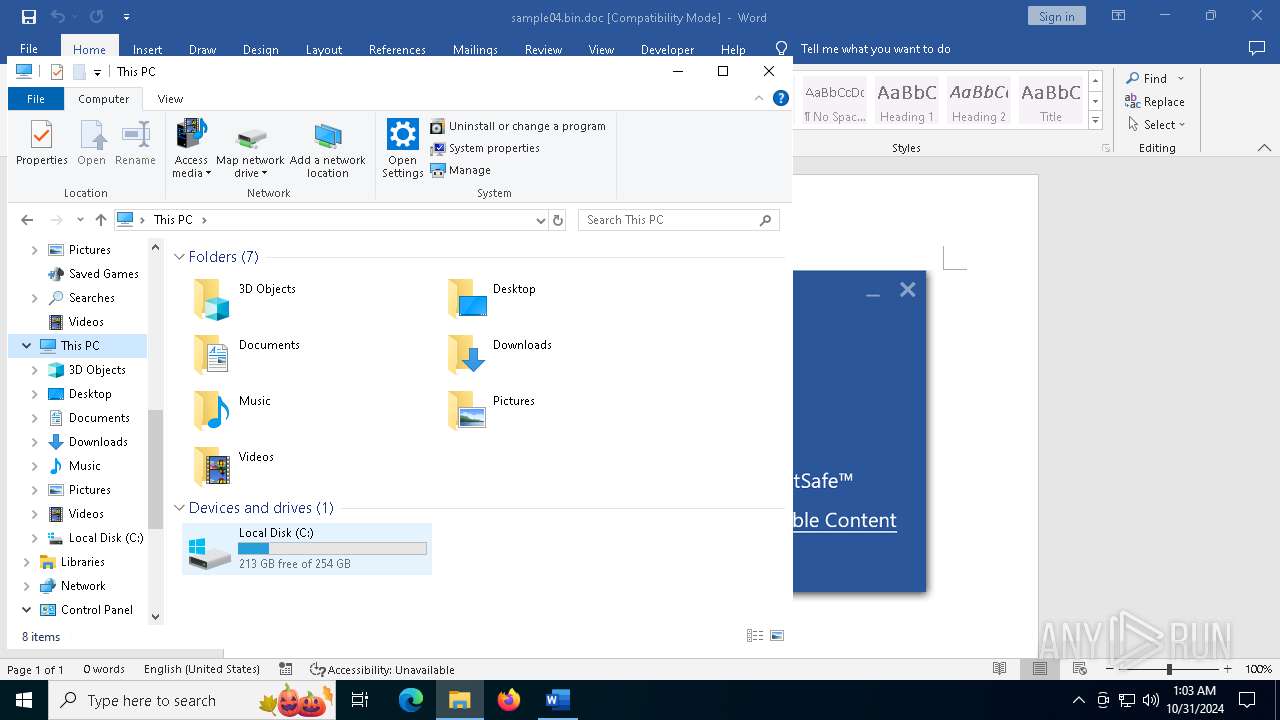Viewport: 1280px width, 720px height.
Task: Open Task View on the taskbar
Action: click(360, 700)
